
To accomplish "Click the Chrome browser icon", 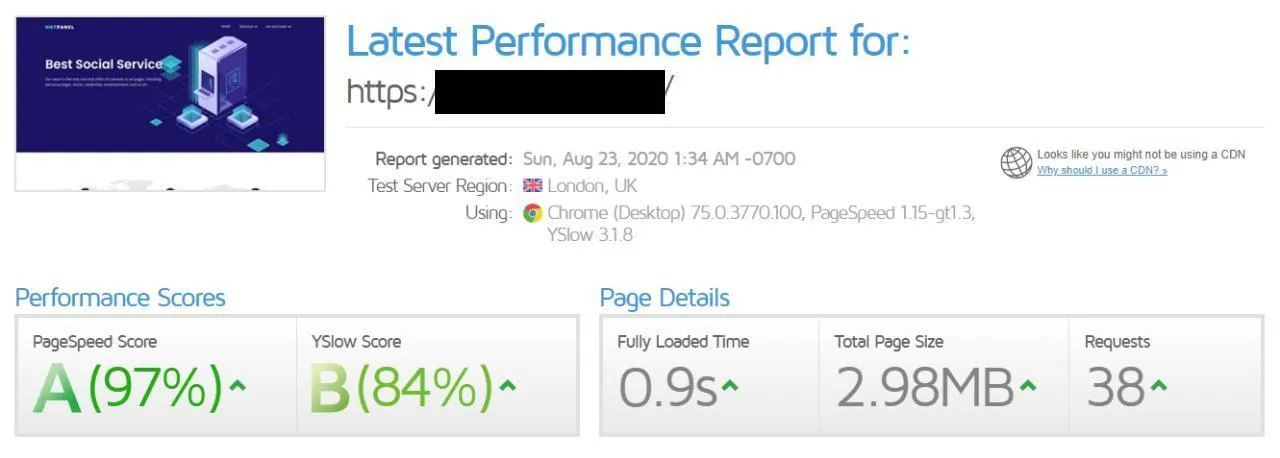I will 532,212.
